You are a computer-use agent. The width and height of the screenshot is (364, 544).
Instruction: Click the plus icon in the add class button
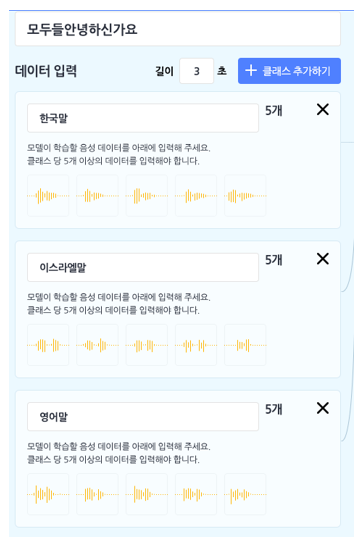pyautogui.click(x=251, y=70)
